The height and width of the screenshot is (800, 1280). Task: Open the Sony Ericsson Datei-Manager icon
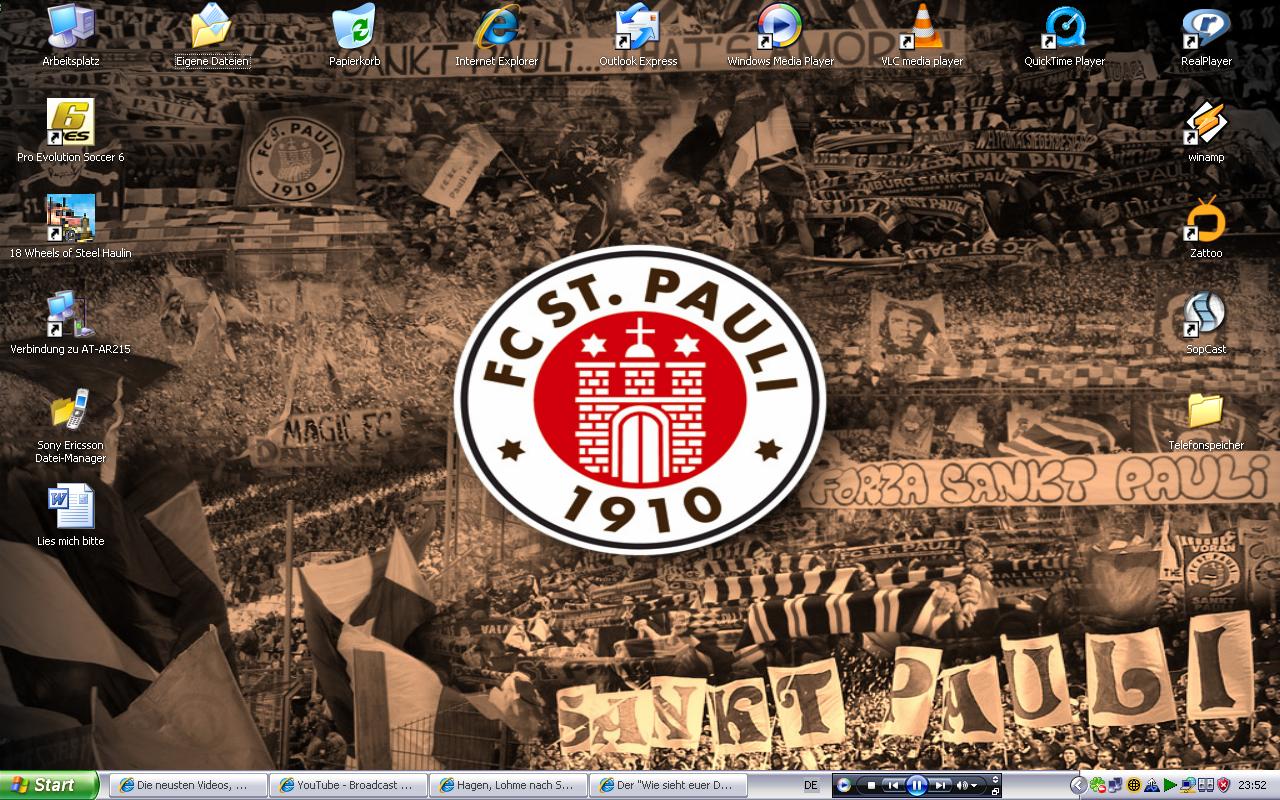[71, 424]
